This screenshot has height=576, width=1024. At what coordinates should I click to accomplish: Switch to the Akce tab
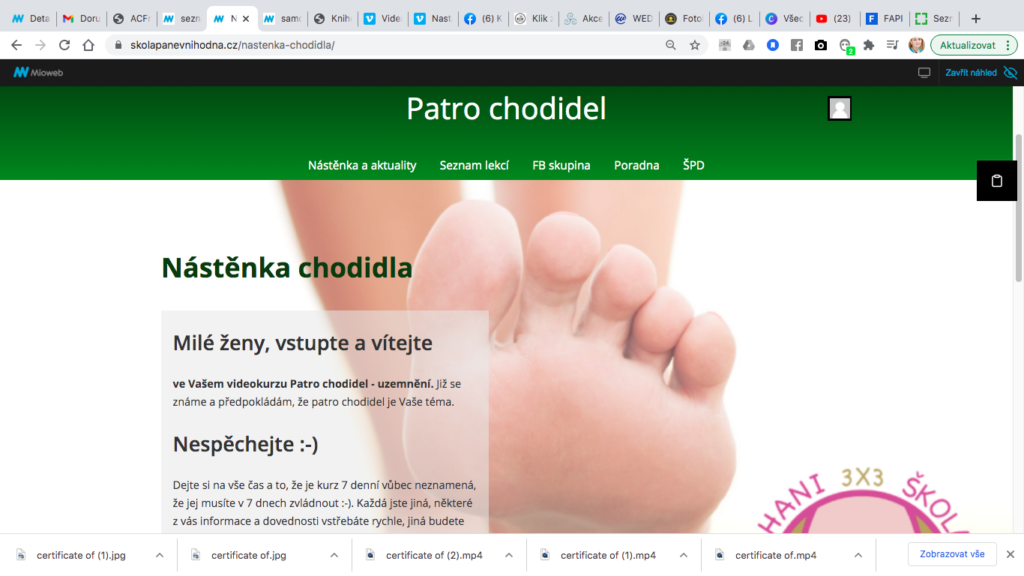click(584, 19)
